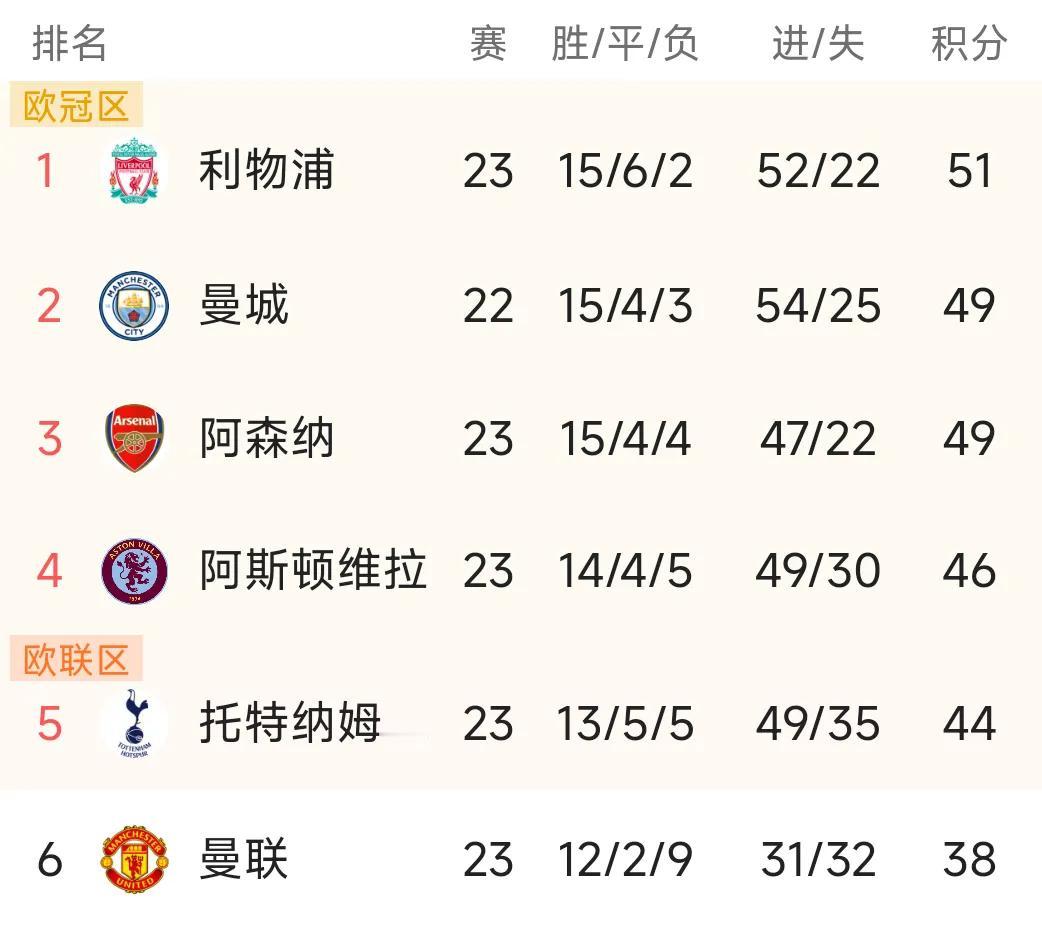
Task: Click Manchester United's 31/32 goals value
Action: 818,859
